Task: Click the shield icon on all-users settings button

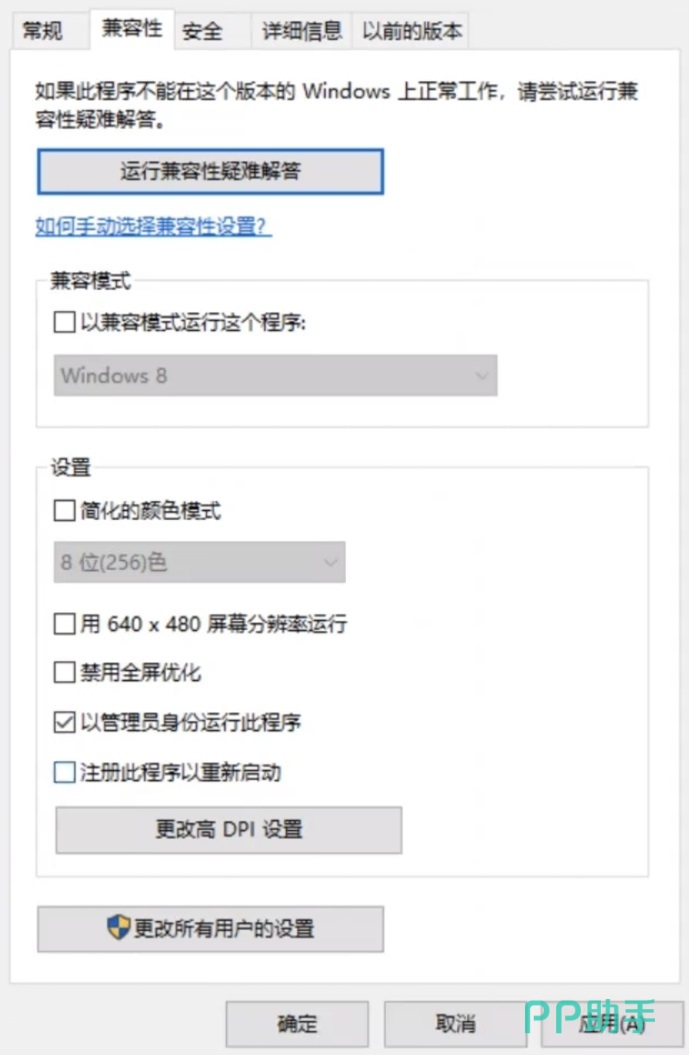Action: [119, 928]
